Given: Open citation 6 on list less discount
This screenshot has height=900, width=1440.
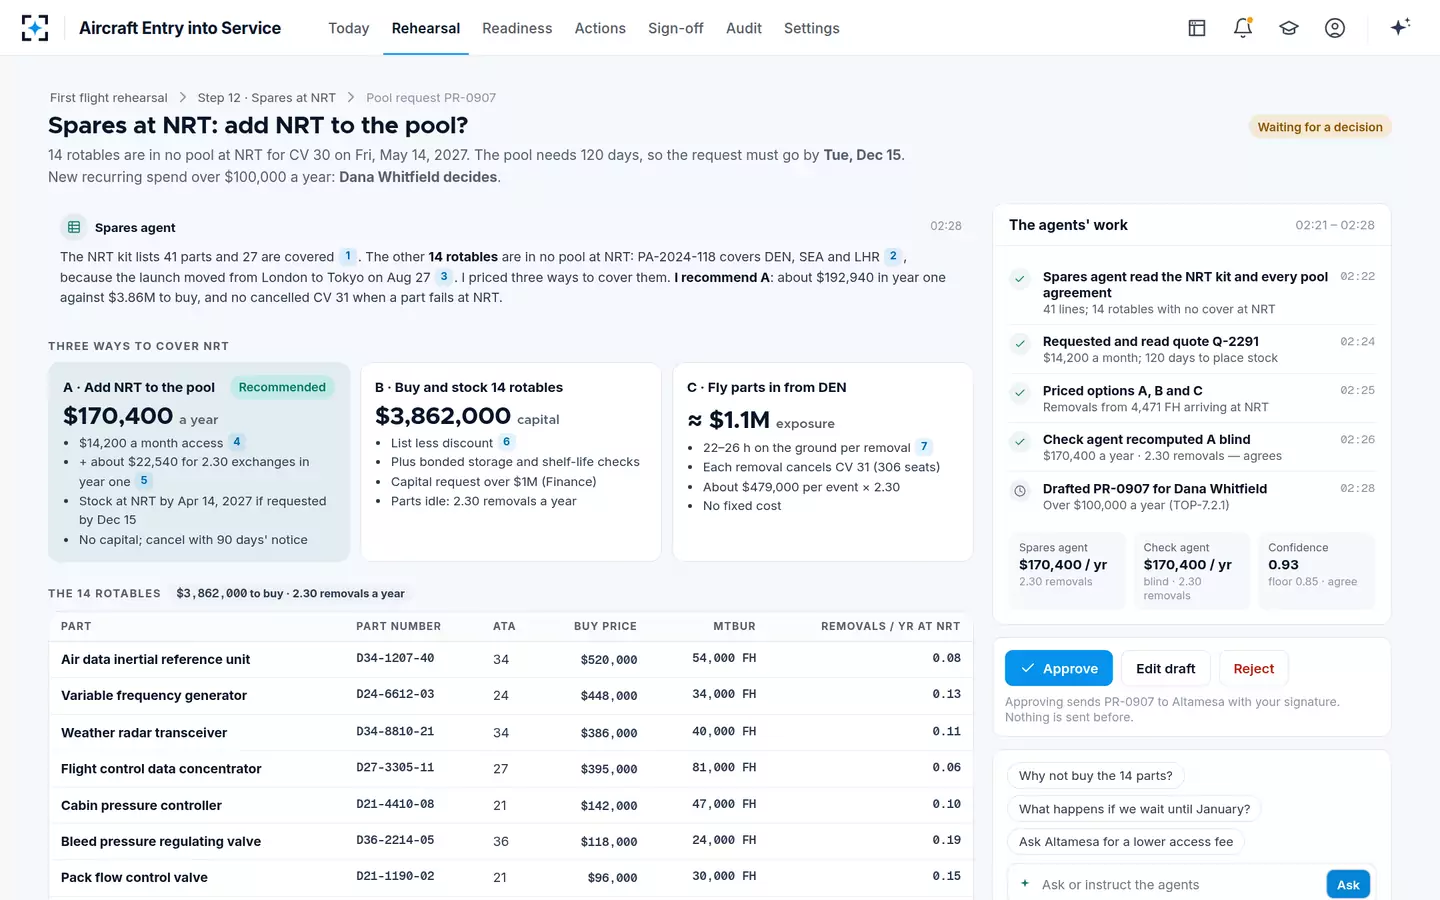Looking at the screenshot, I should click(507, 442).
